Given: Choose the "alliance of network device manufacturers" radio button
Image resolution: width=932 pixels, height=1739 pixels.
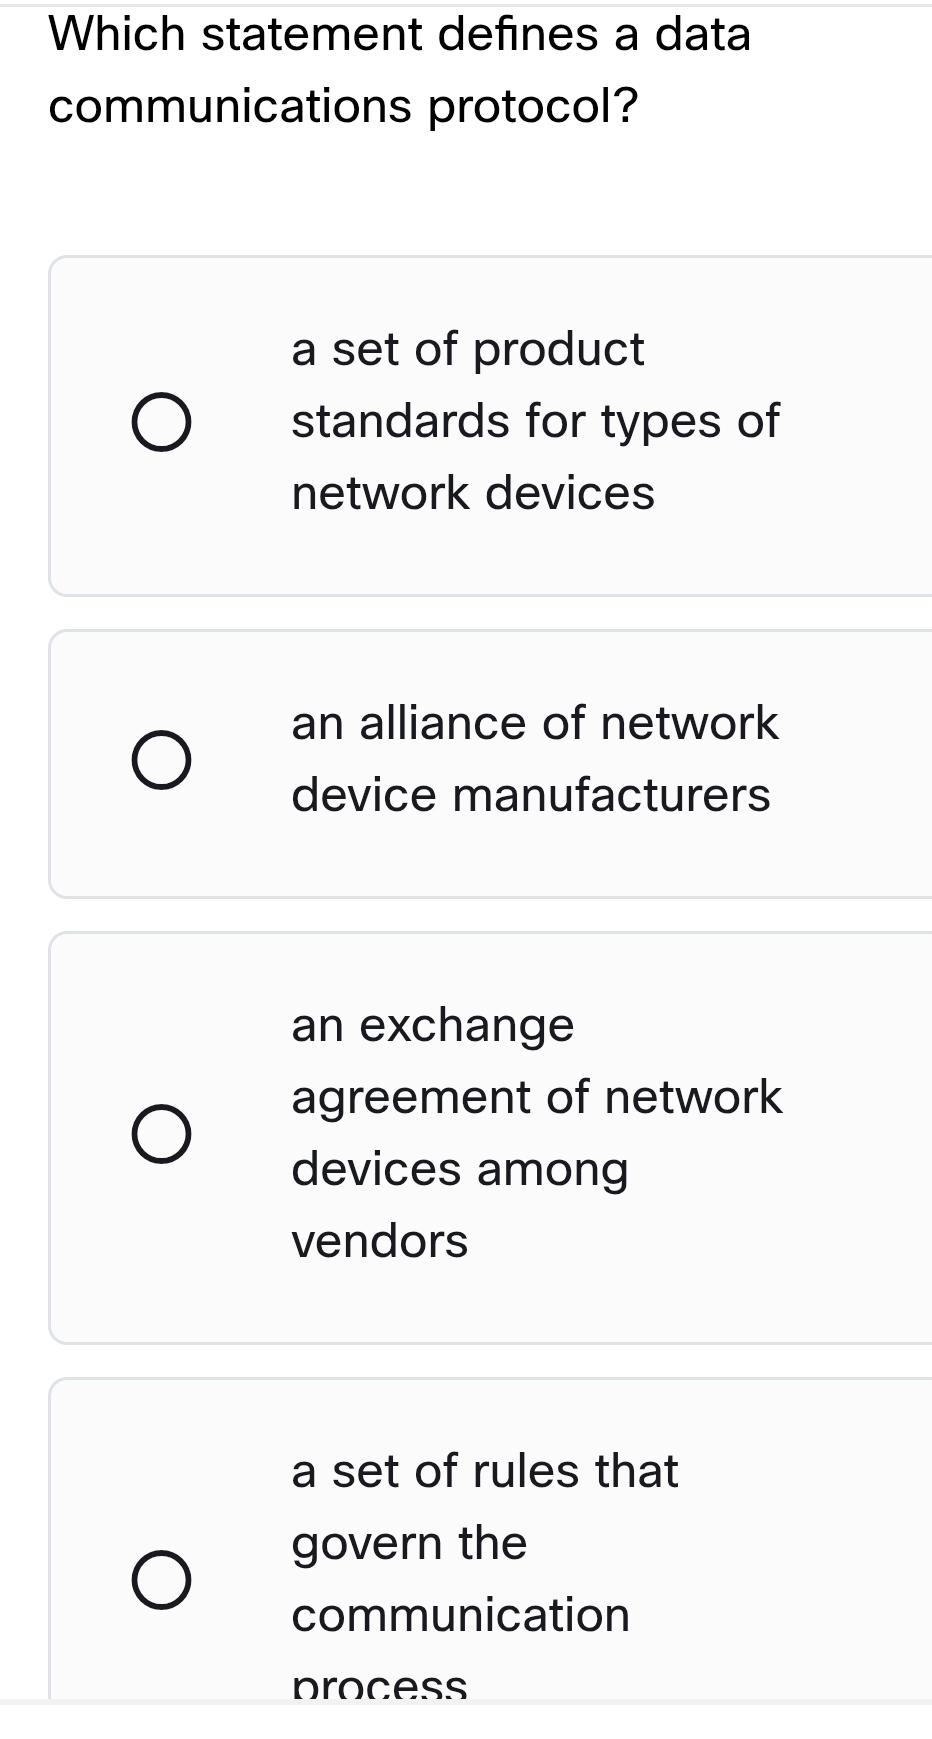Looking at the screenshot, I should tap(161, 760).
